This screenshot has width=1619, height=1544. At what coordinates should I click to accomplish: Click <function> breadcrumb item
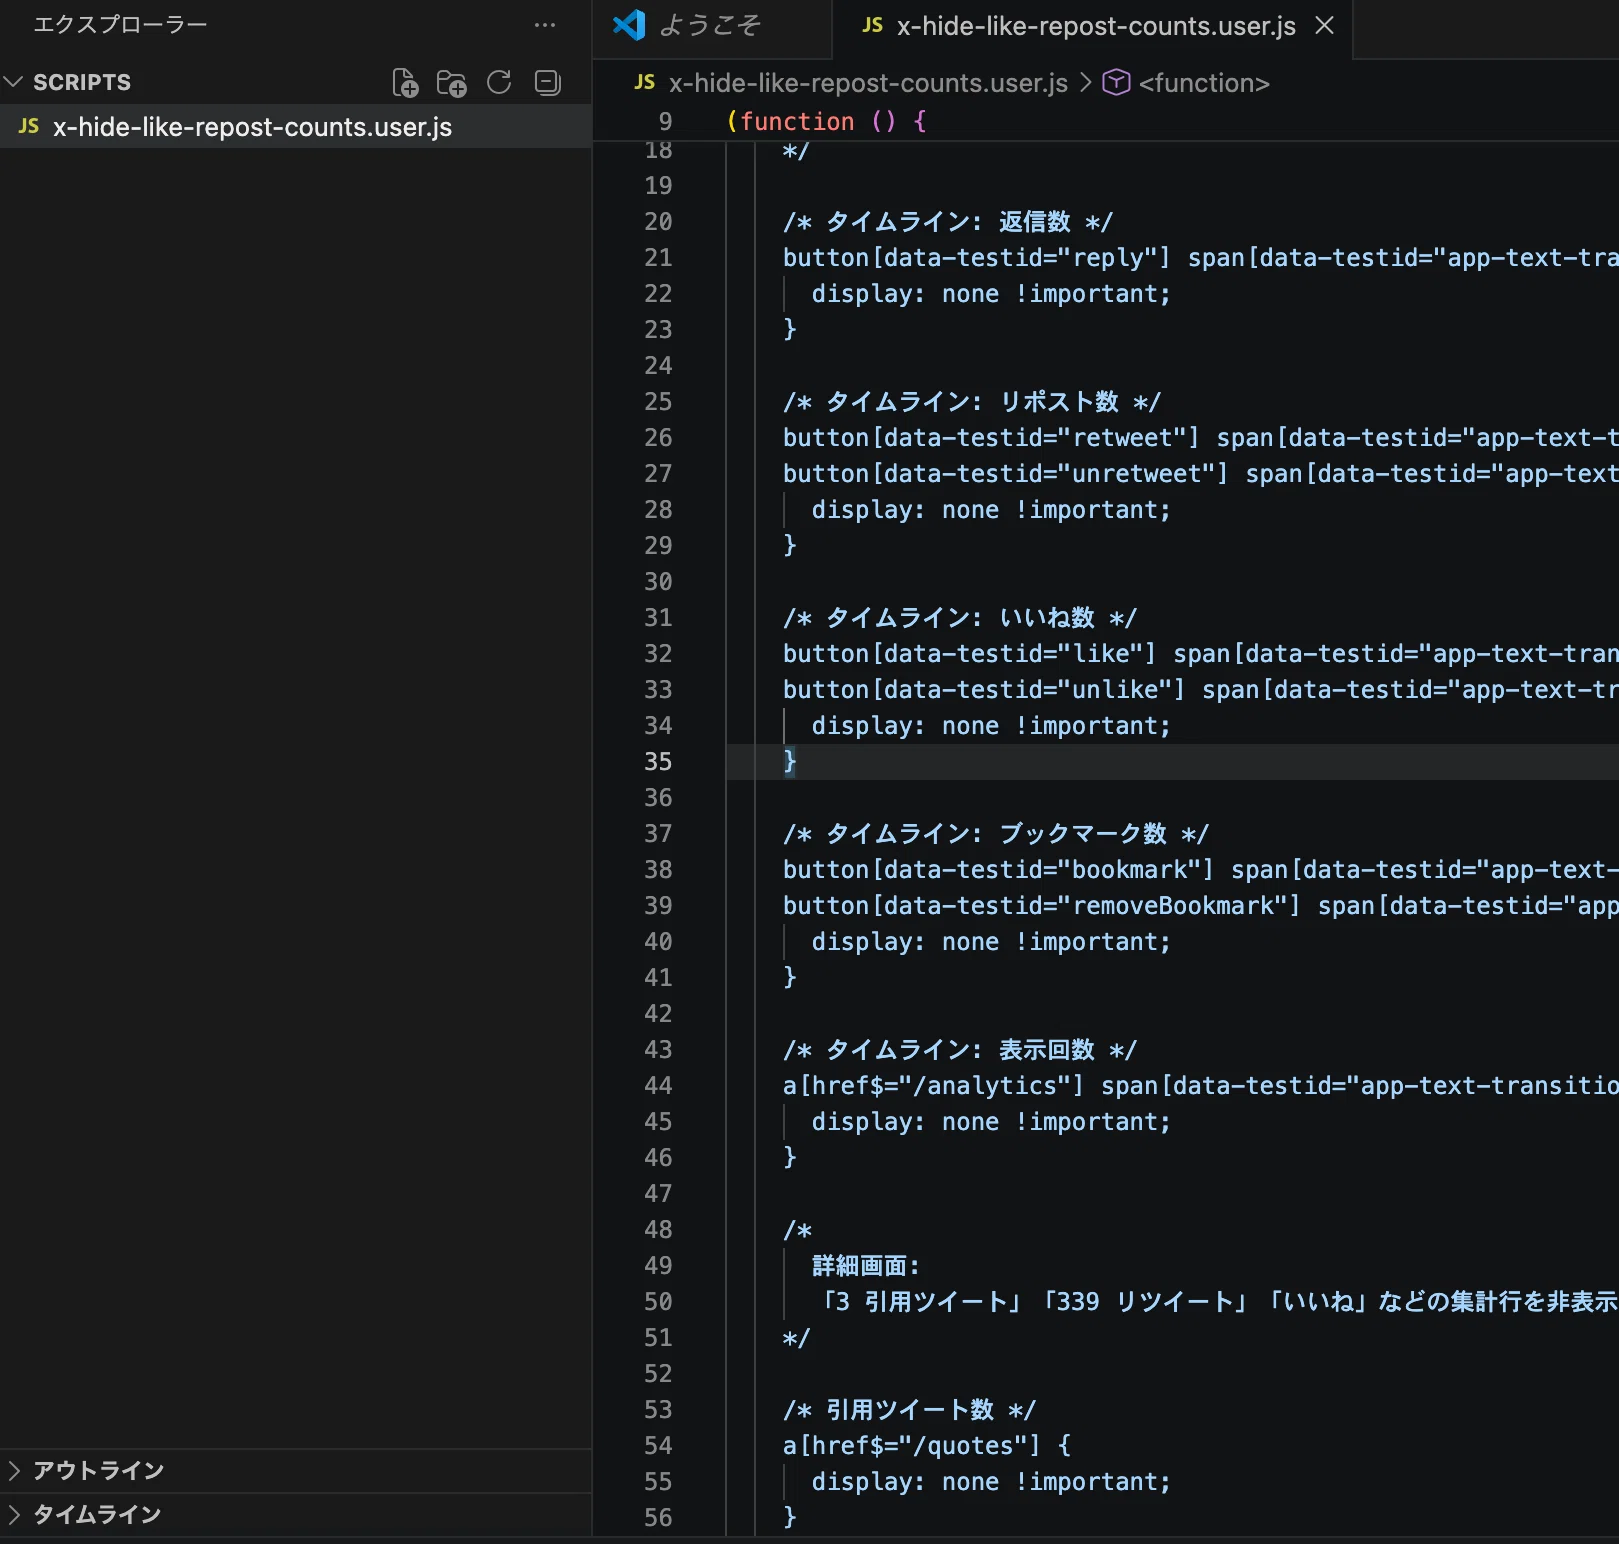tap(1204, 82)
